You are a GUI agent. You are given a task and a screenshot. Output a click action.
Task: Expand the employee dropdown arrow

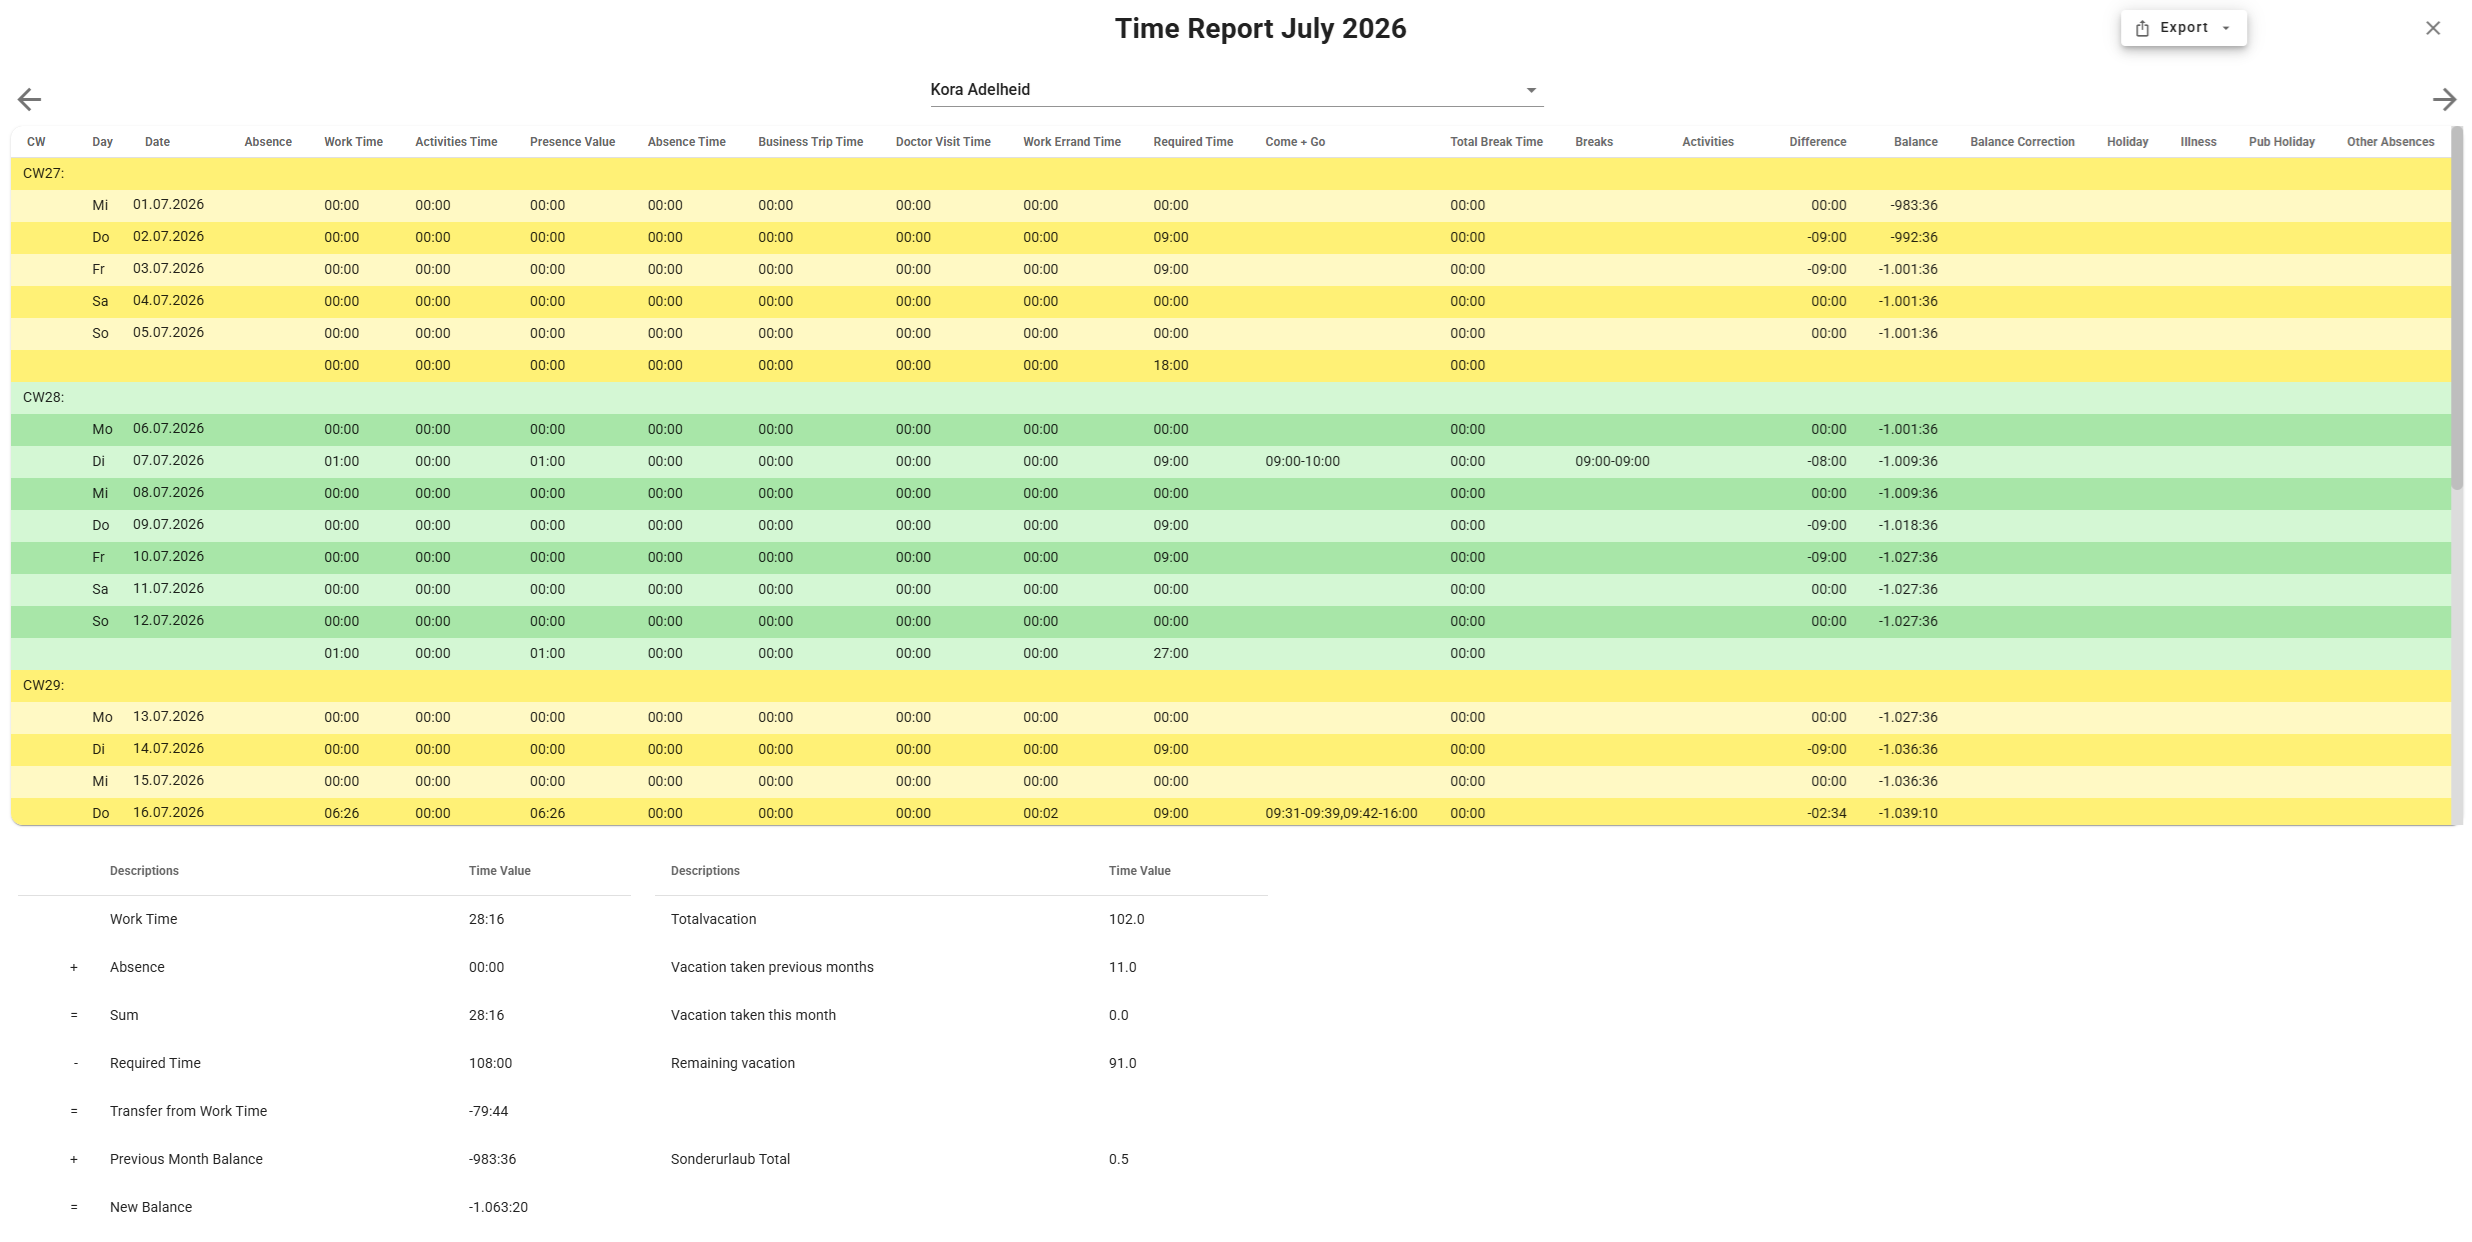point(1531,90)
